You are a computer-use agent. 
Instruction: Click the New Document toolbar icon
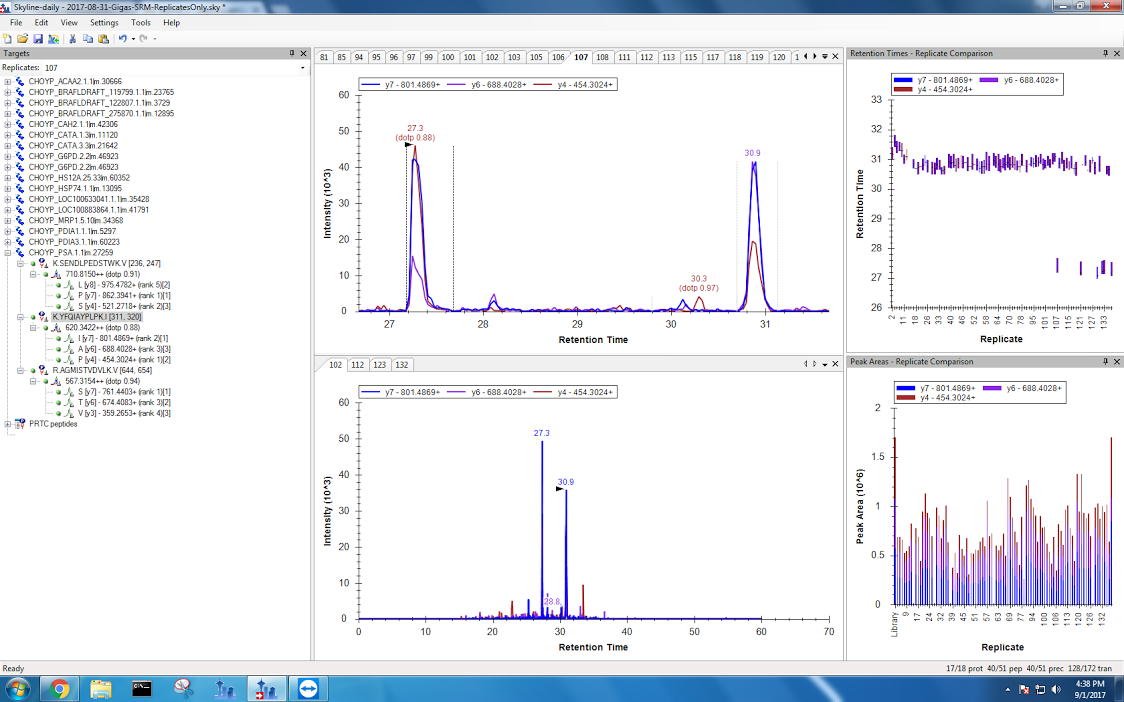coord(8,38)
